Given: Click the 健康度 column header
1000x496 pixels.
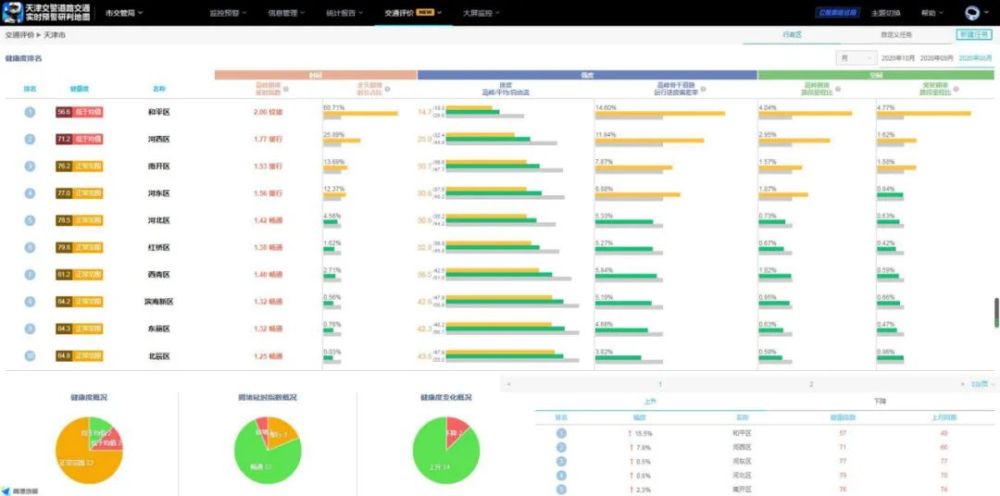Looking at the screenshot, I should tap(79, 89).
